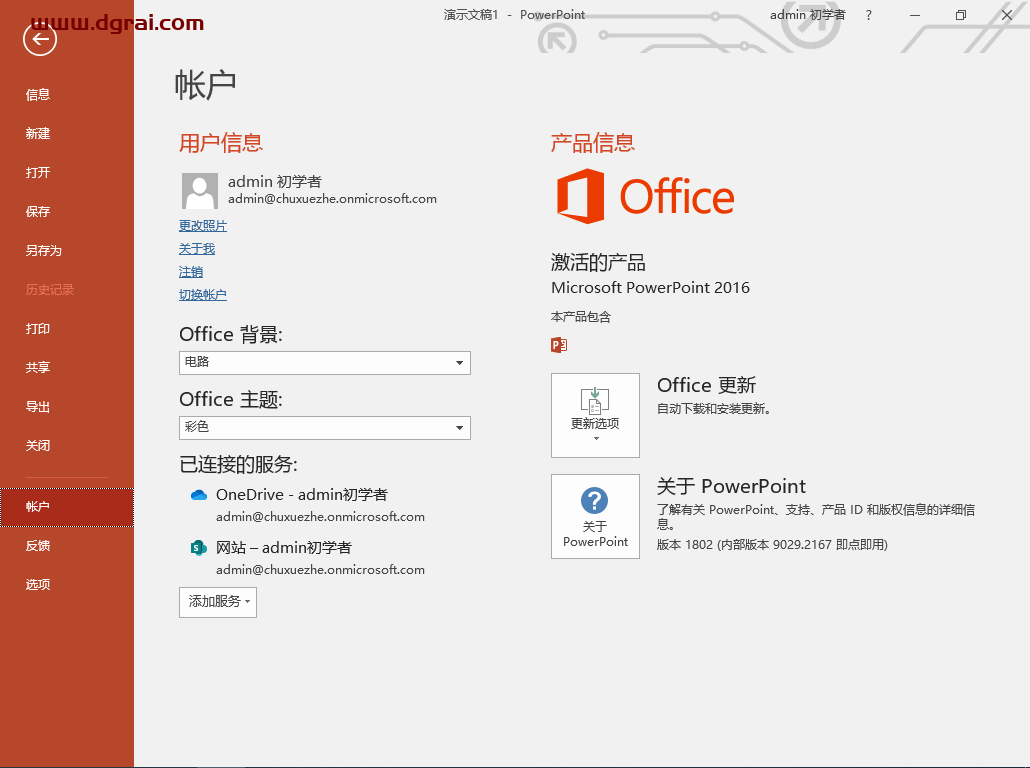Click the 关于 PowerPoint button
This screenshot has height=768, width=1030.
tap(595, 516)
